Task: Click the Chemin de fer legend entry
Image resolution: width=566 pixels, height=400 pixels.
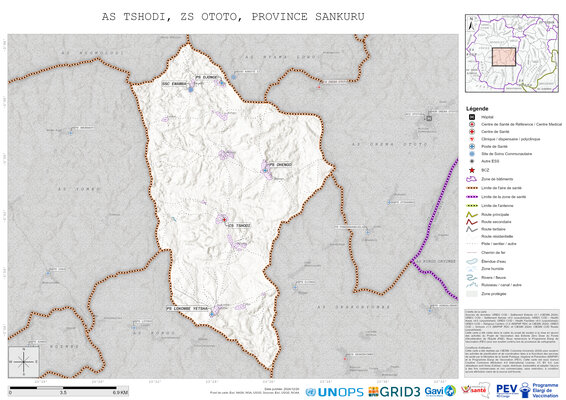Action: point(492,253)
